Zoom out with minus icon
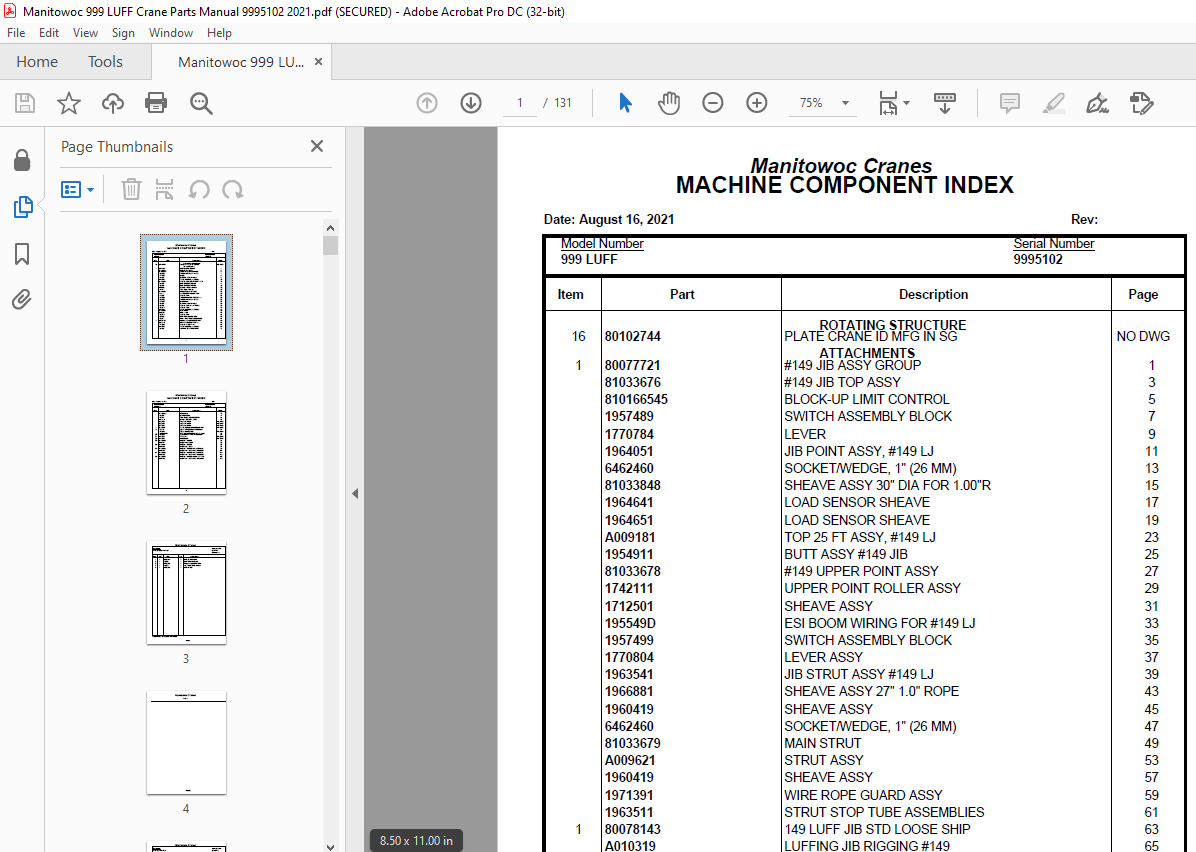 pos(712,103)
